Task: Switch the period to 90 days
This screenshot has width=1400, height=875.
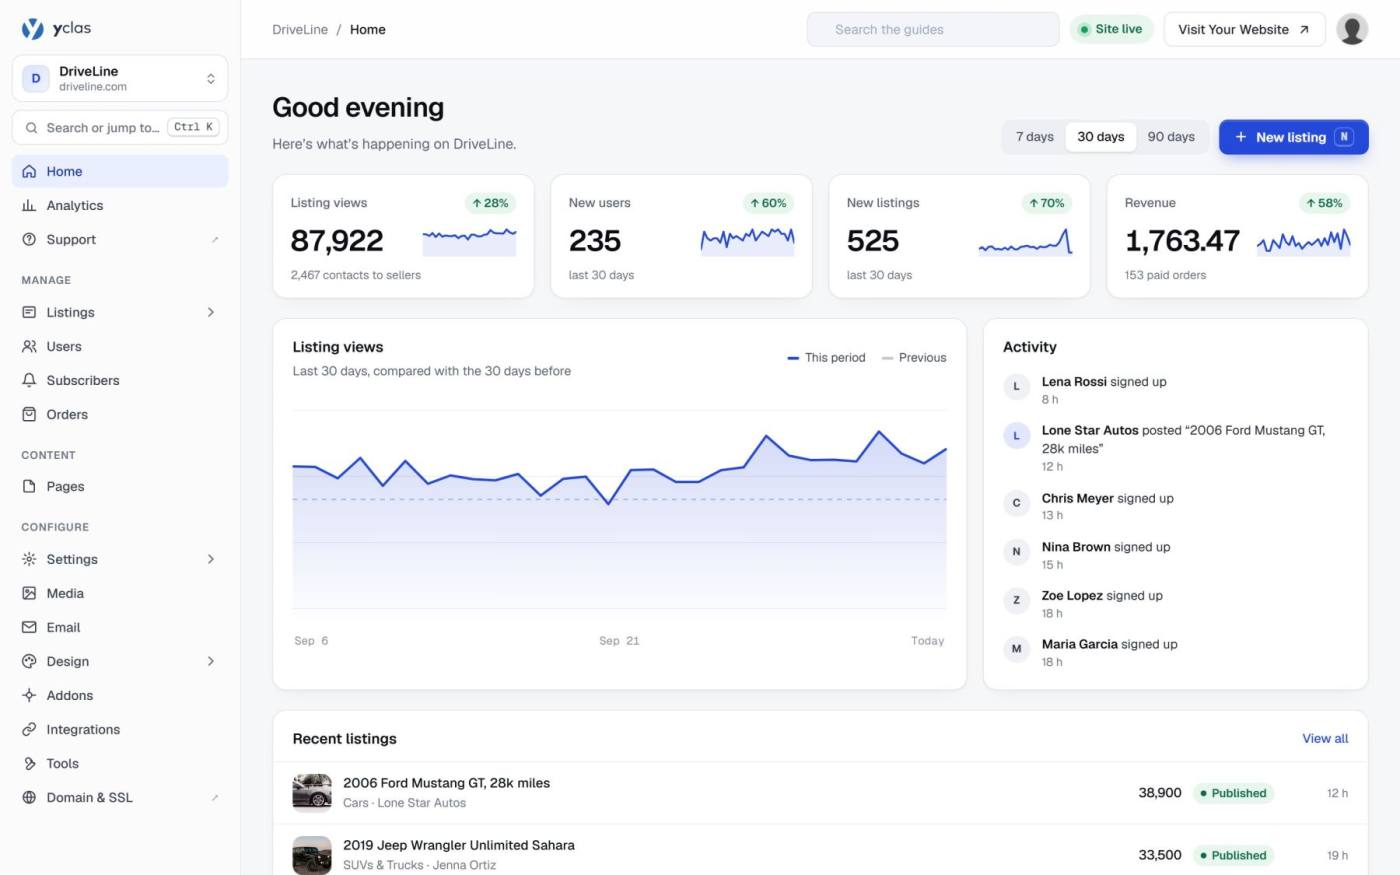Action: [x=1171, y=137]
